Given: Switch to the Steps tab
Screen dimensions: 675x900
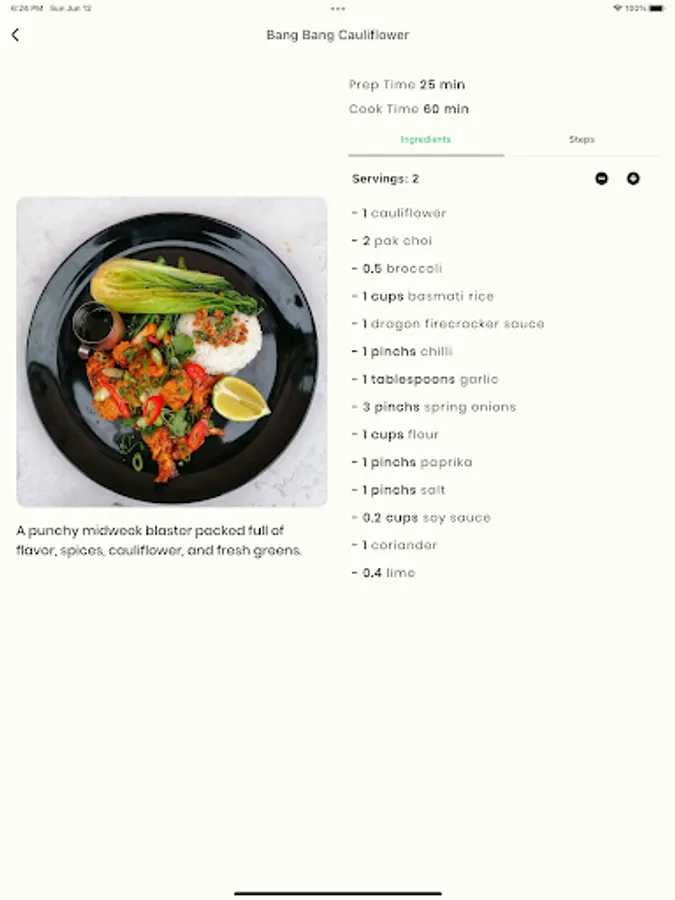Looking at the screenshot, I should tap(581, 139).
